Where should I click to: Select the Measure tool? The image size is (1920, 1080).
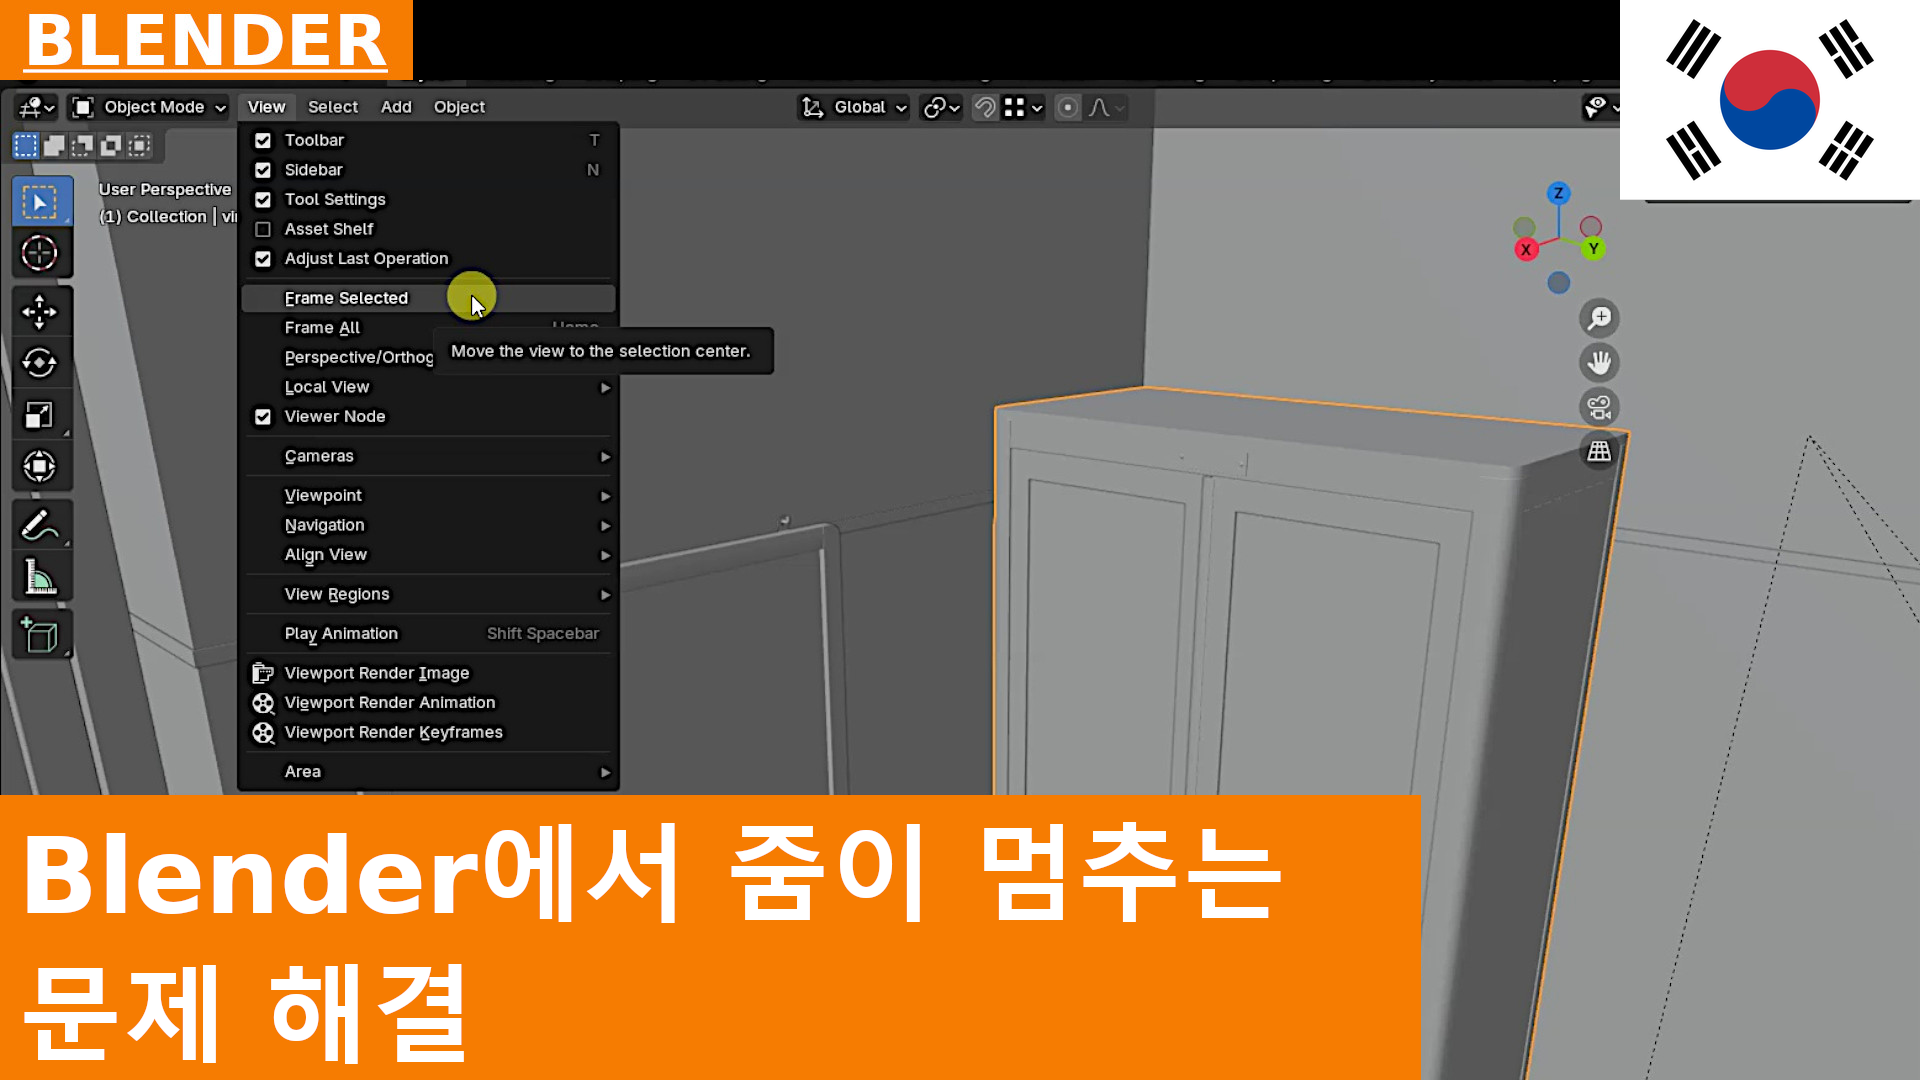[x=41, y=577]
